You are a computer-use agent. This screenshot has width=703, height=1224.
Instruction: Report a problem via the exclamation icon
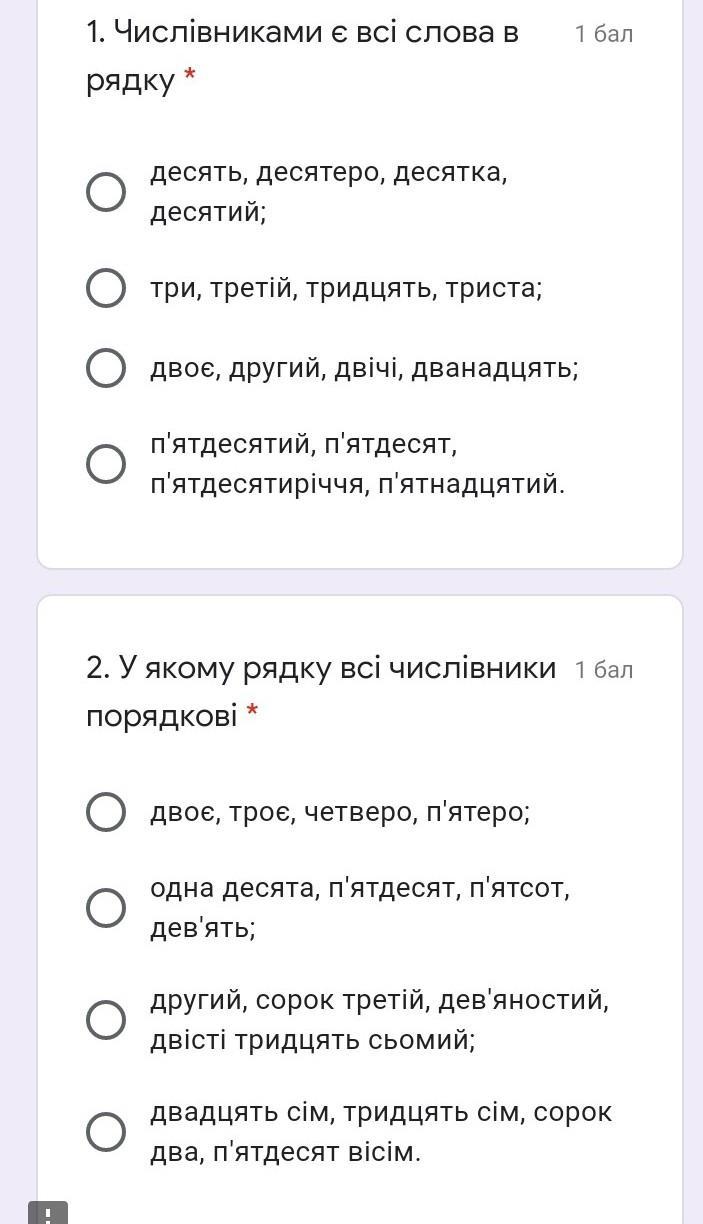48,1213
